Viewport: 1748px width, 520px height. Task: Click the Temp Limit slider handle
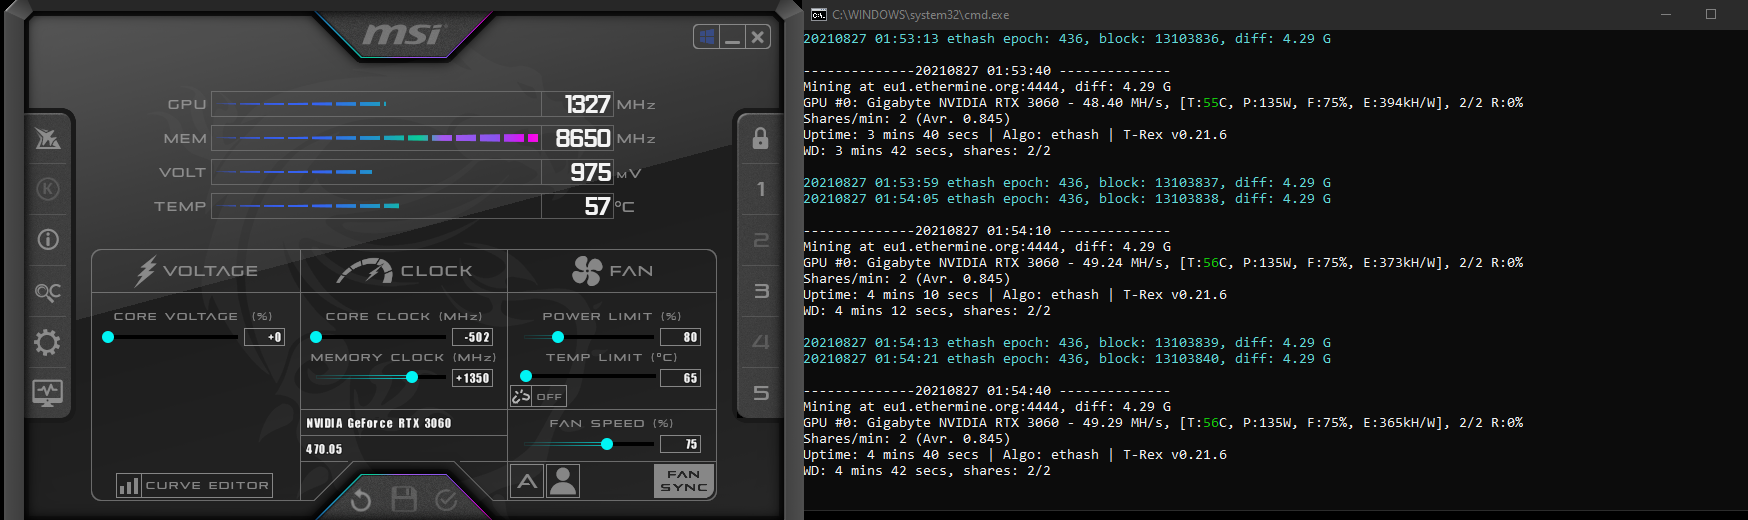click(x=526, y=376)
